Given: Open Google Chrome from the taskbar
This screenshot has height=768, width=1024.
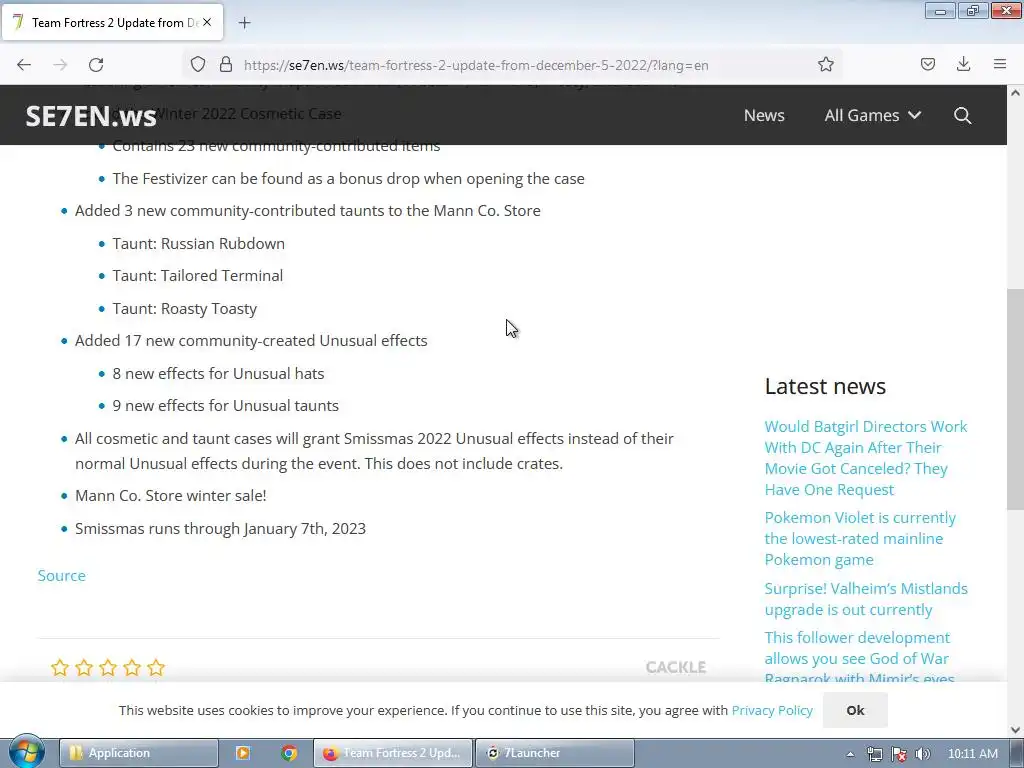Looking at the screenshot, I should (289, 753).
